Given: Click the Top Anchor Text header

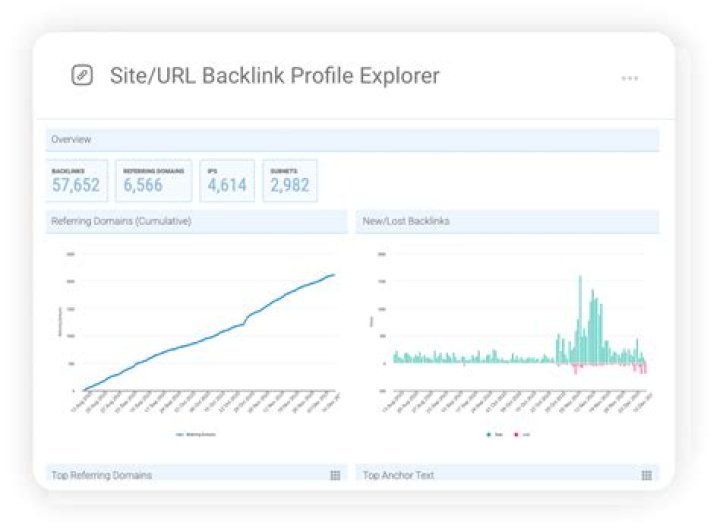Looking at the screenshot, I should 507,474.
